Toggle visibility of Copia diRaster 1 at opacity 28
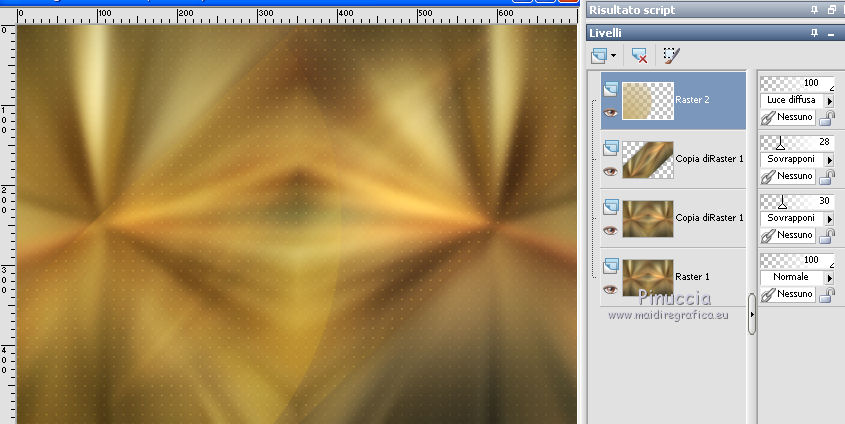 point(610,171)
